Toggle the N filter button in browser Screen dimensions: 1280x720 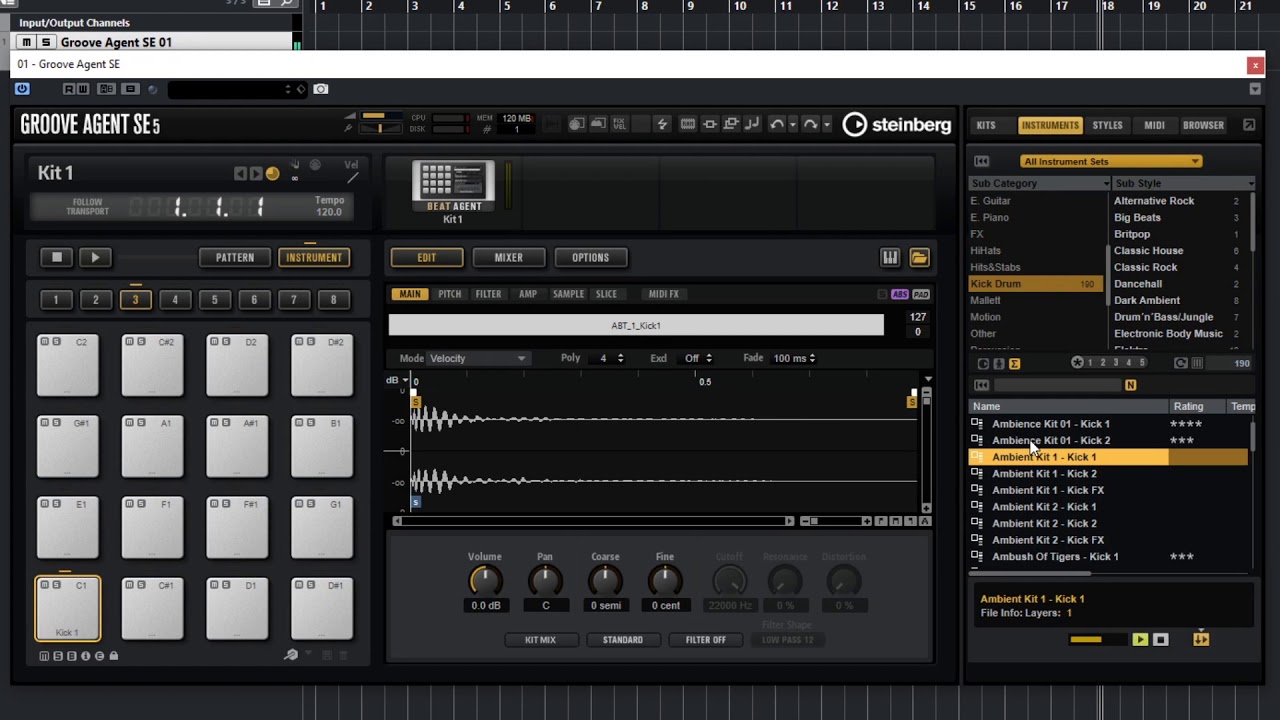[1130, 385]
